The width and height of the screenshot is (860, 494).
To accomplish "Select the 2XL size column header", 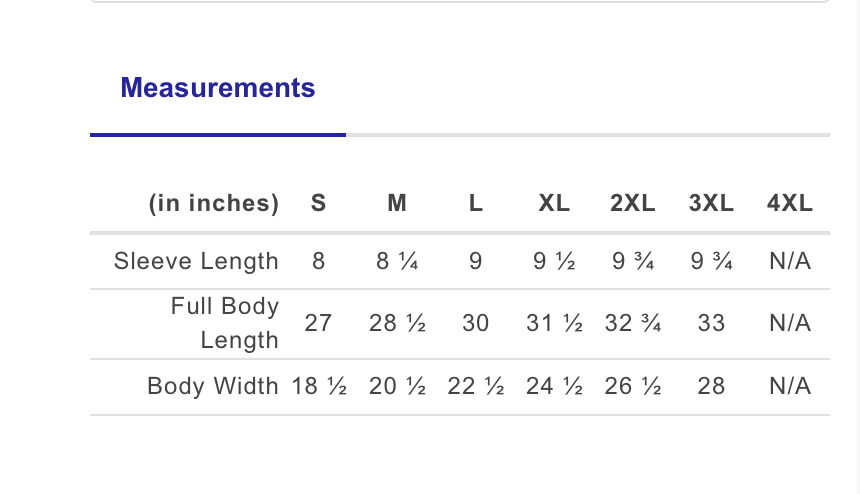I will [632, 203].
